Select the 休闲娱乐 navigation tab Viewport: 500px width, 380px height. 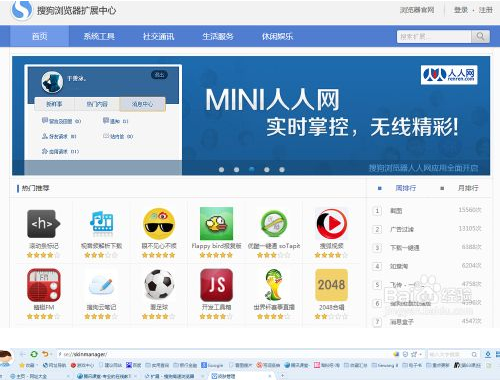coord(277,36)
